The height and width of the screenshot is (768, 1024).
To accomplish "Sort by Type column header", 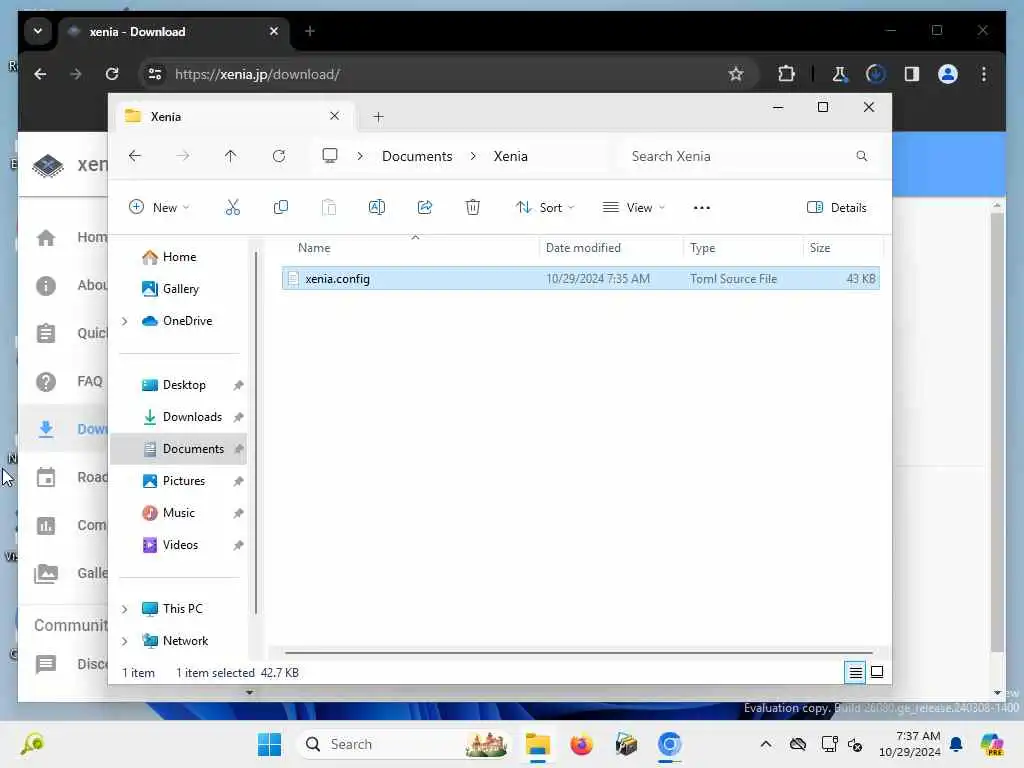I will tap(703, 248).
